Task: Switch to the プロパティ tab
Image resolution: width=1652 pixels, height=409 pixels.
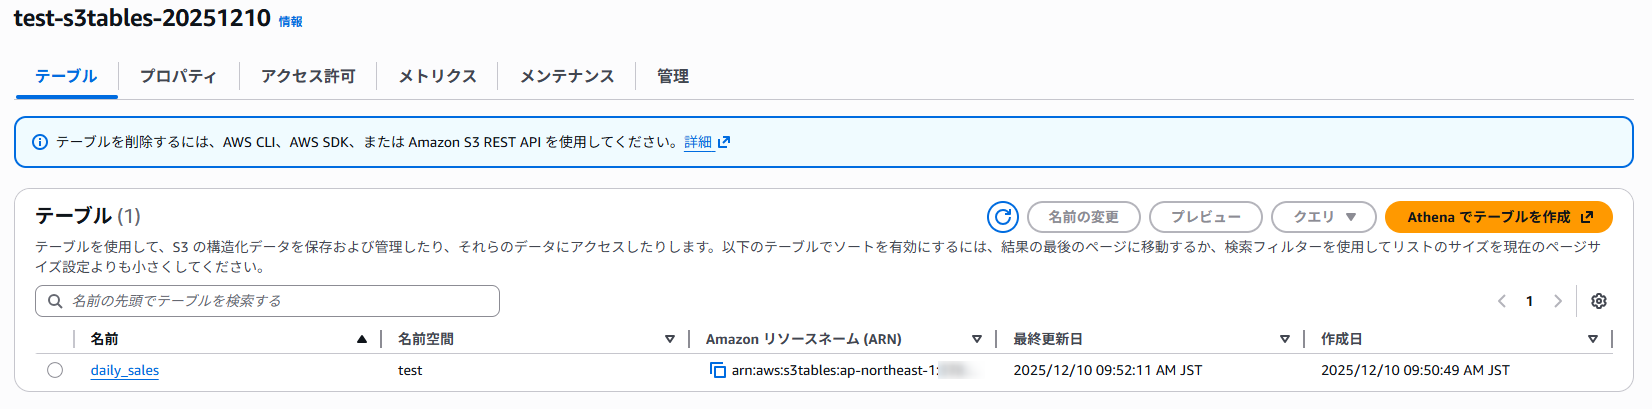Action: point(178,76)
